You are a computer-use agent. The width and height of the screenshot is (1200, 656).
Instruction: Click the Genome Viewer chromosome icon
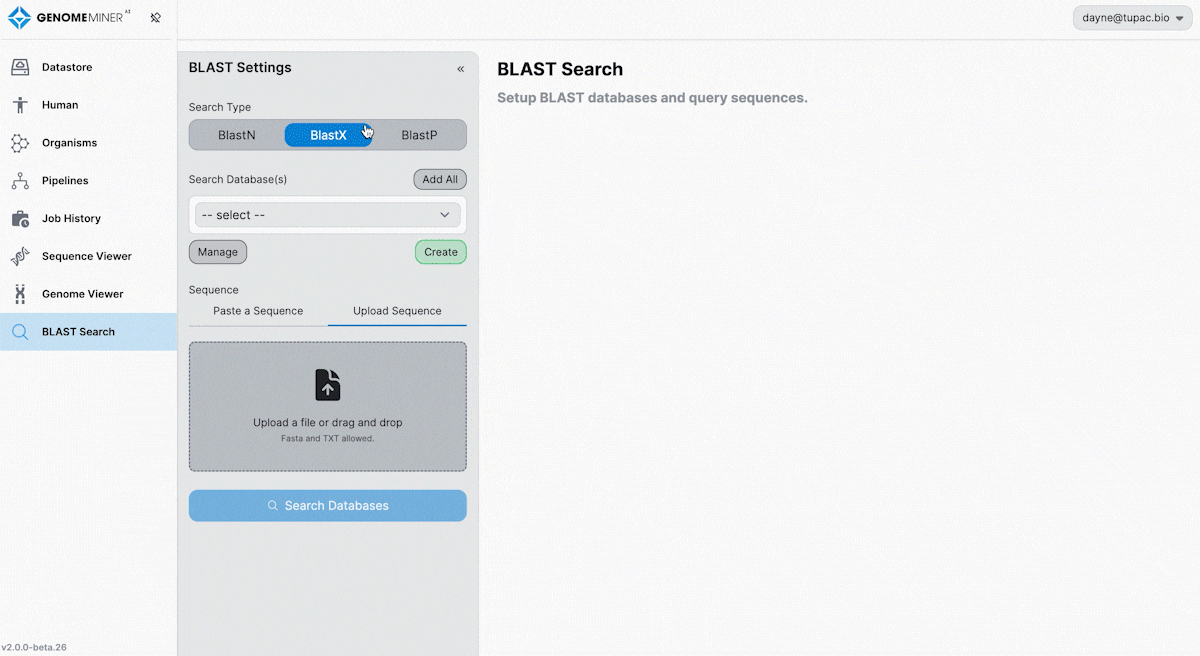[20, 294]
